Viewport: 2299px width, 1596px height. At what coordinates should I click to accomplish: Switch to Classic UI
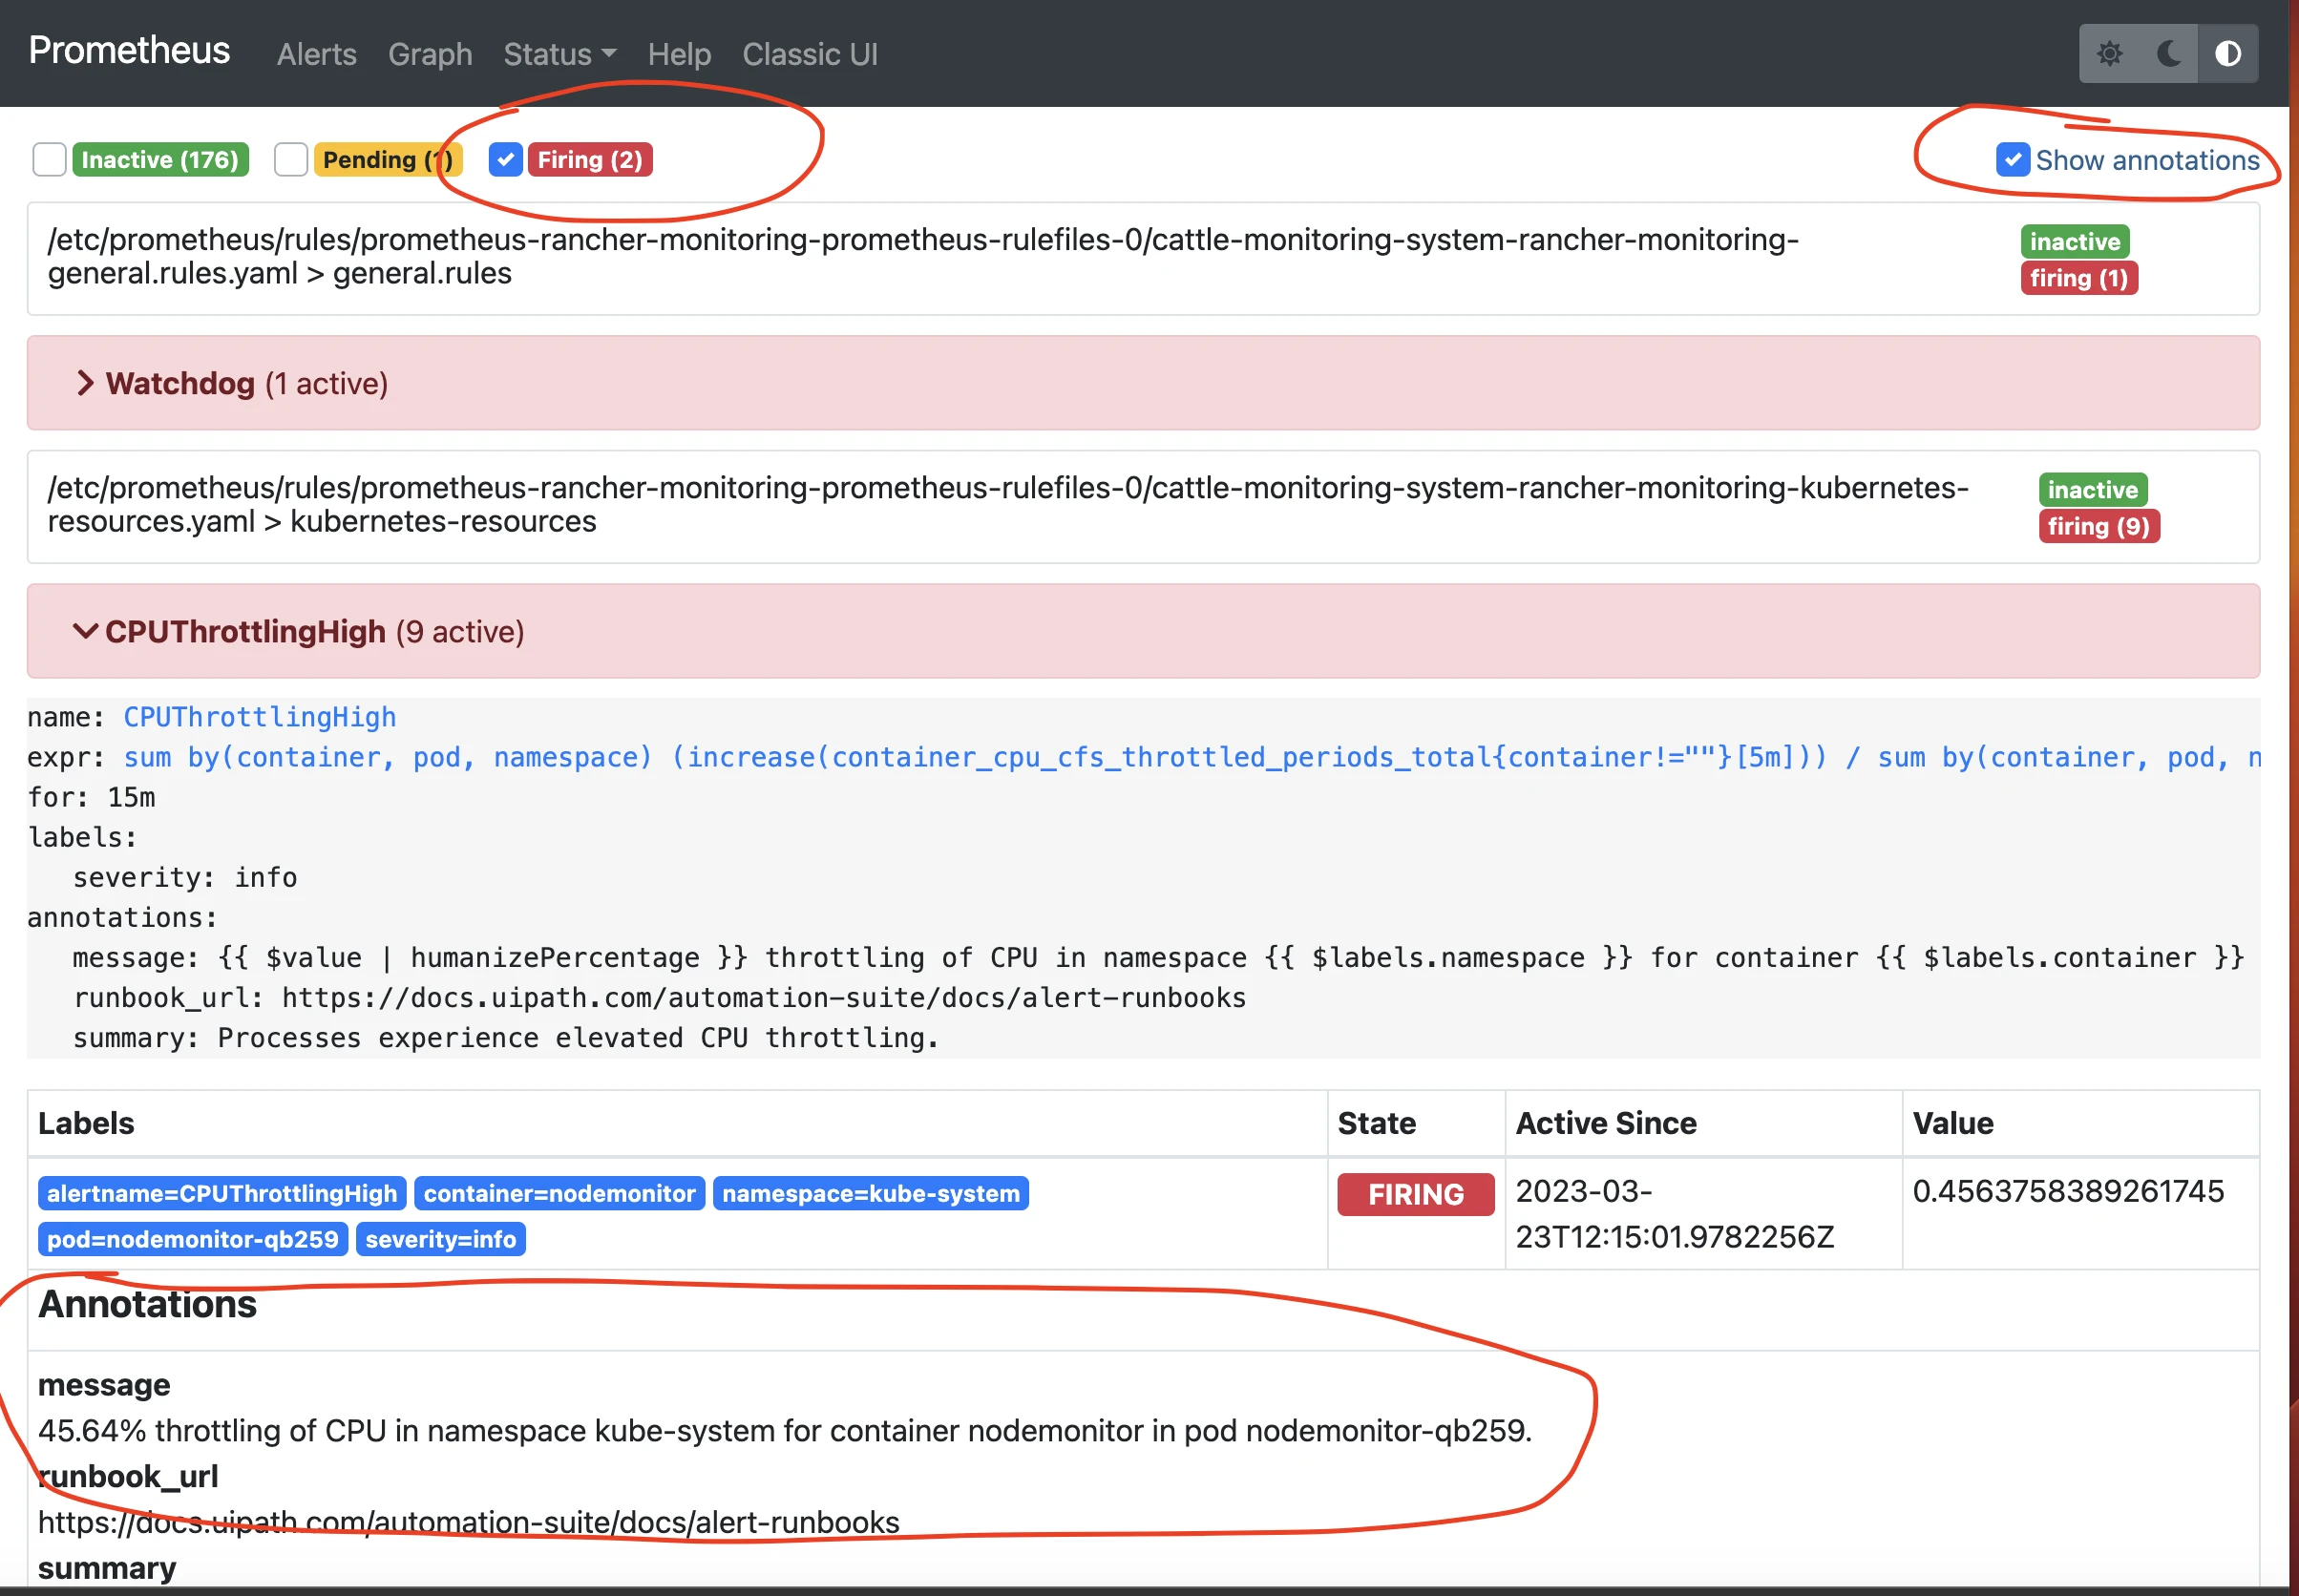tap(810, 54)
